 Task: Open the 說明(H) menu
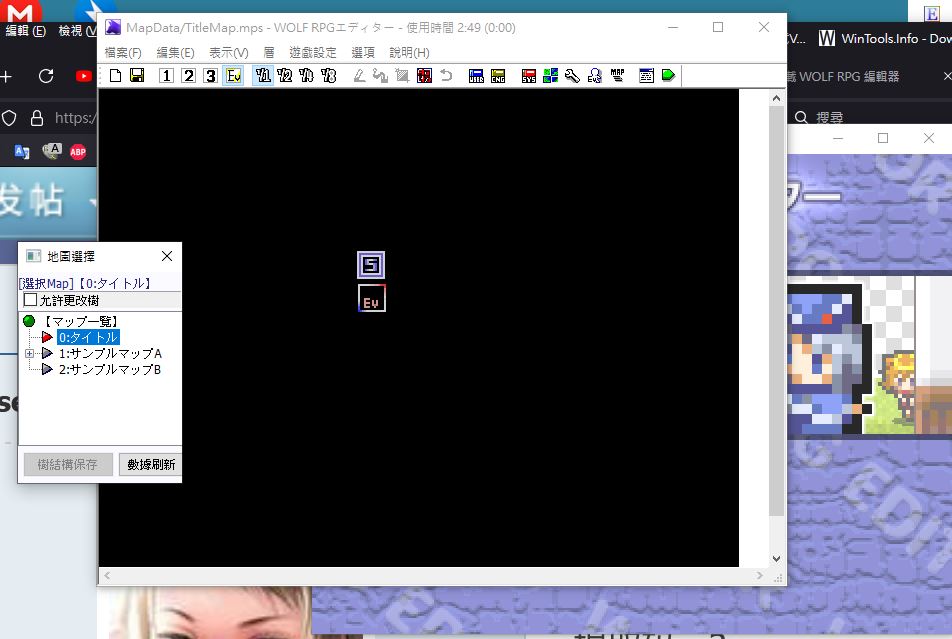409,53
